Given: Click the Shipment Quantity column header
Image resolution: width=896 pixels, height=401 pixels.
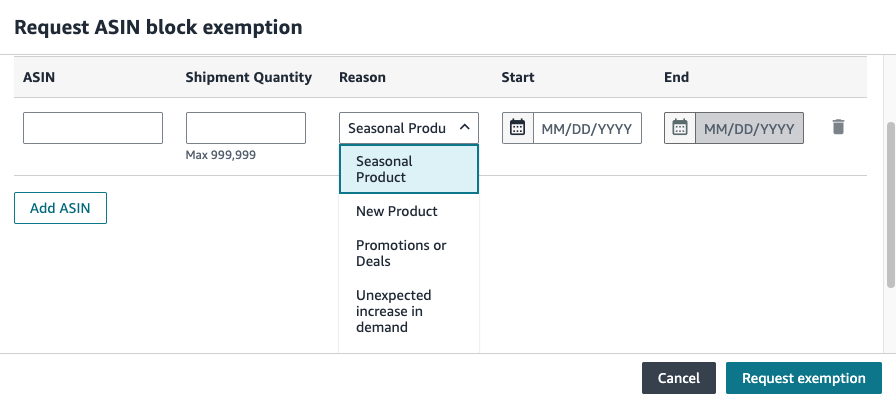Looking at the screenshot, I should click(x=249, y=77).
